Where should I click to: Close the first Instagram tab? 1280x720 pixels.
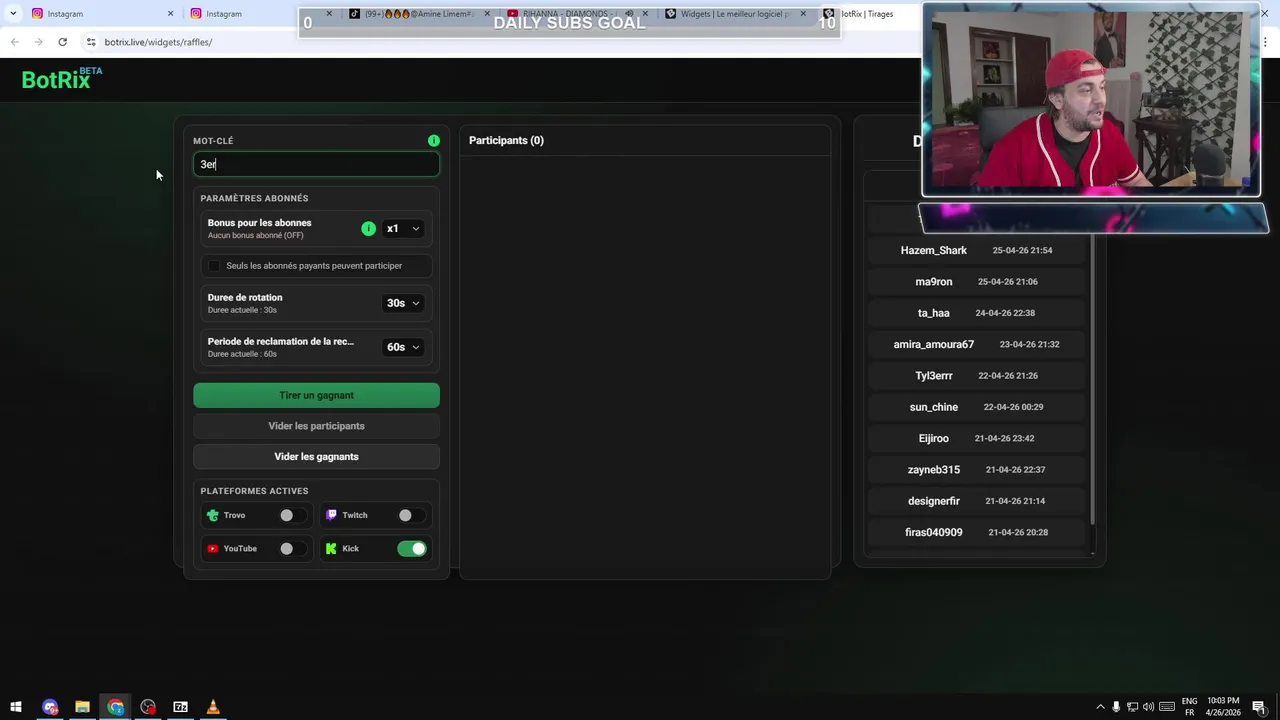click(170, 14)
